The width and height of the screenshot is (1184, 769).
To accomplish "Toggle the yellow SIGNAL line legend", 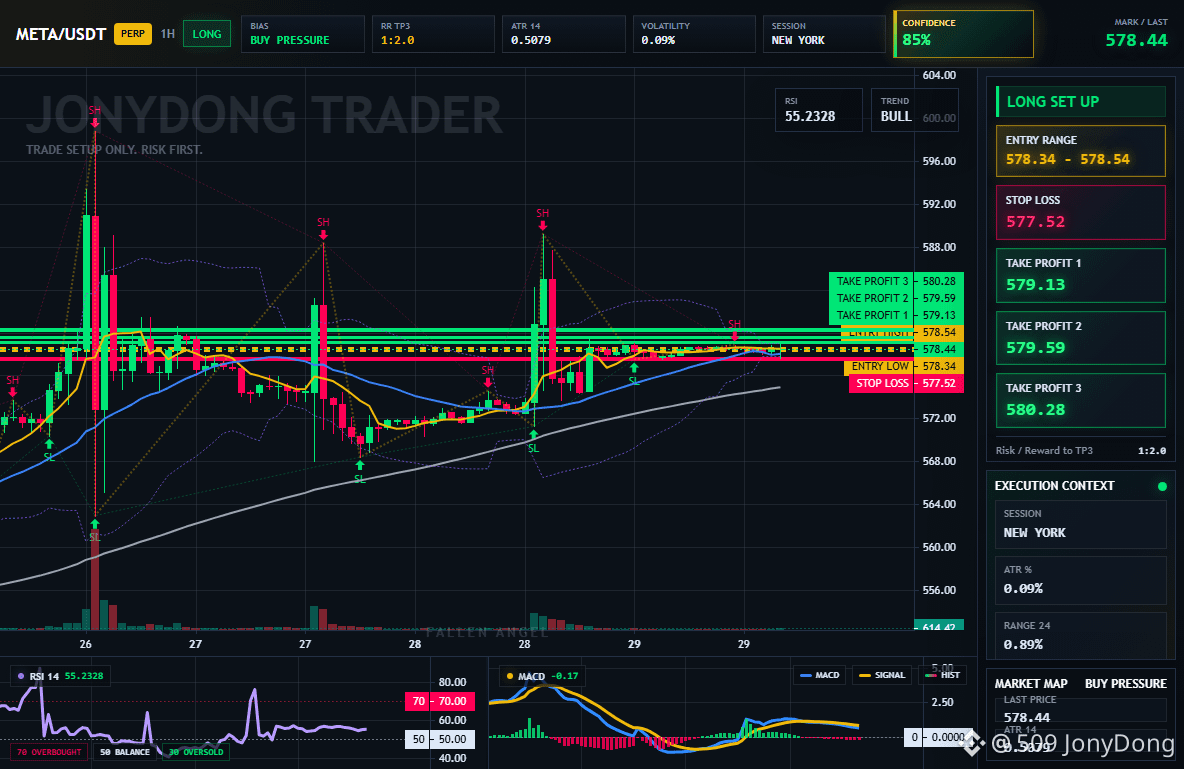I will pos(881,675).
